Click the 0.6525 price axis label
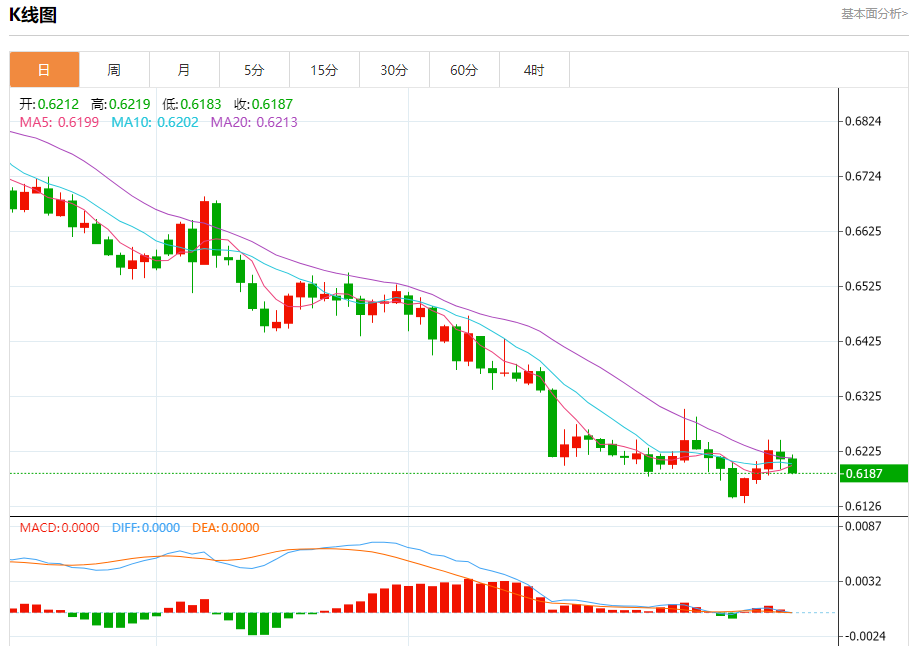The image size is (915, 646). click(863, 286)
